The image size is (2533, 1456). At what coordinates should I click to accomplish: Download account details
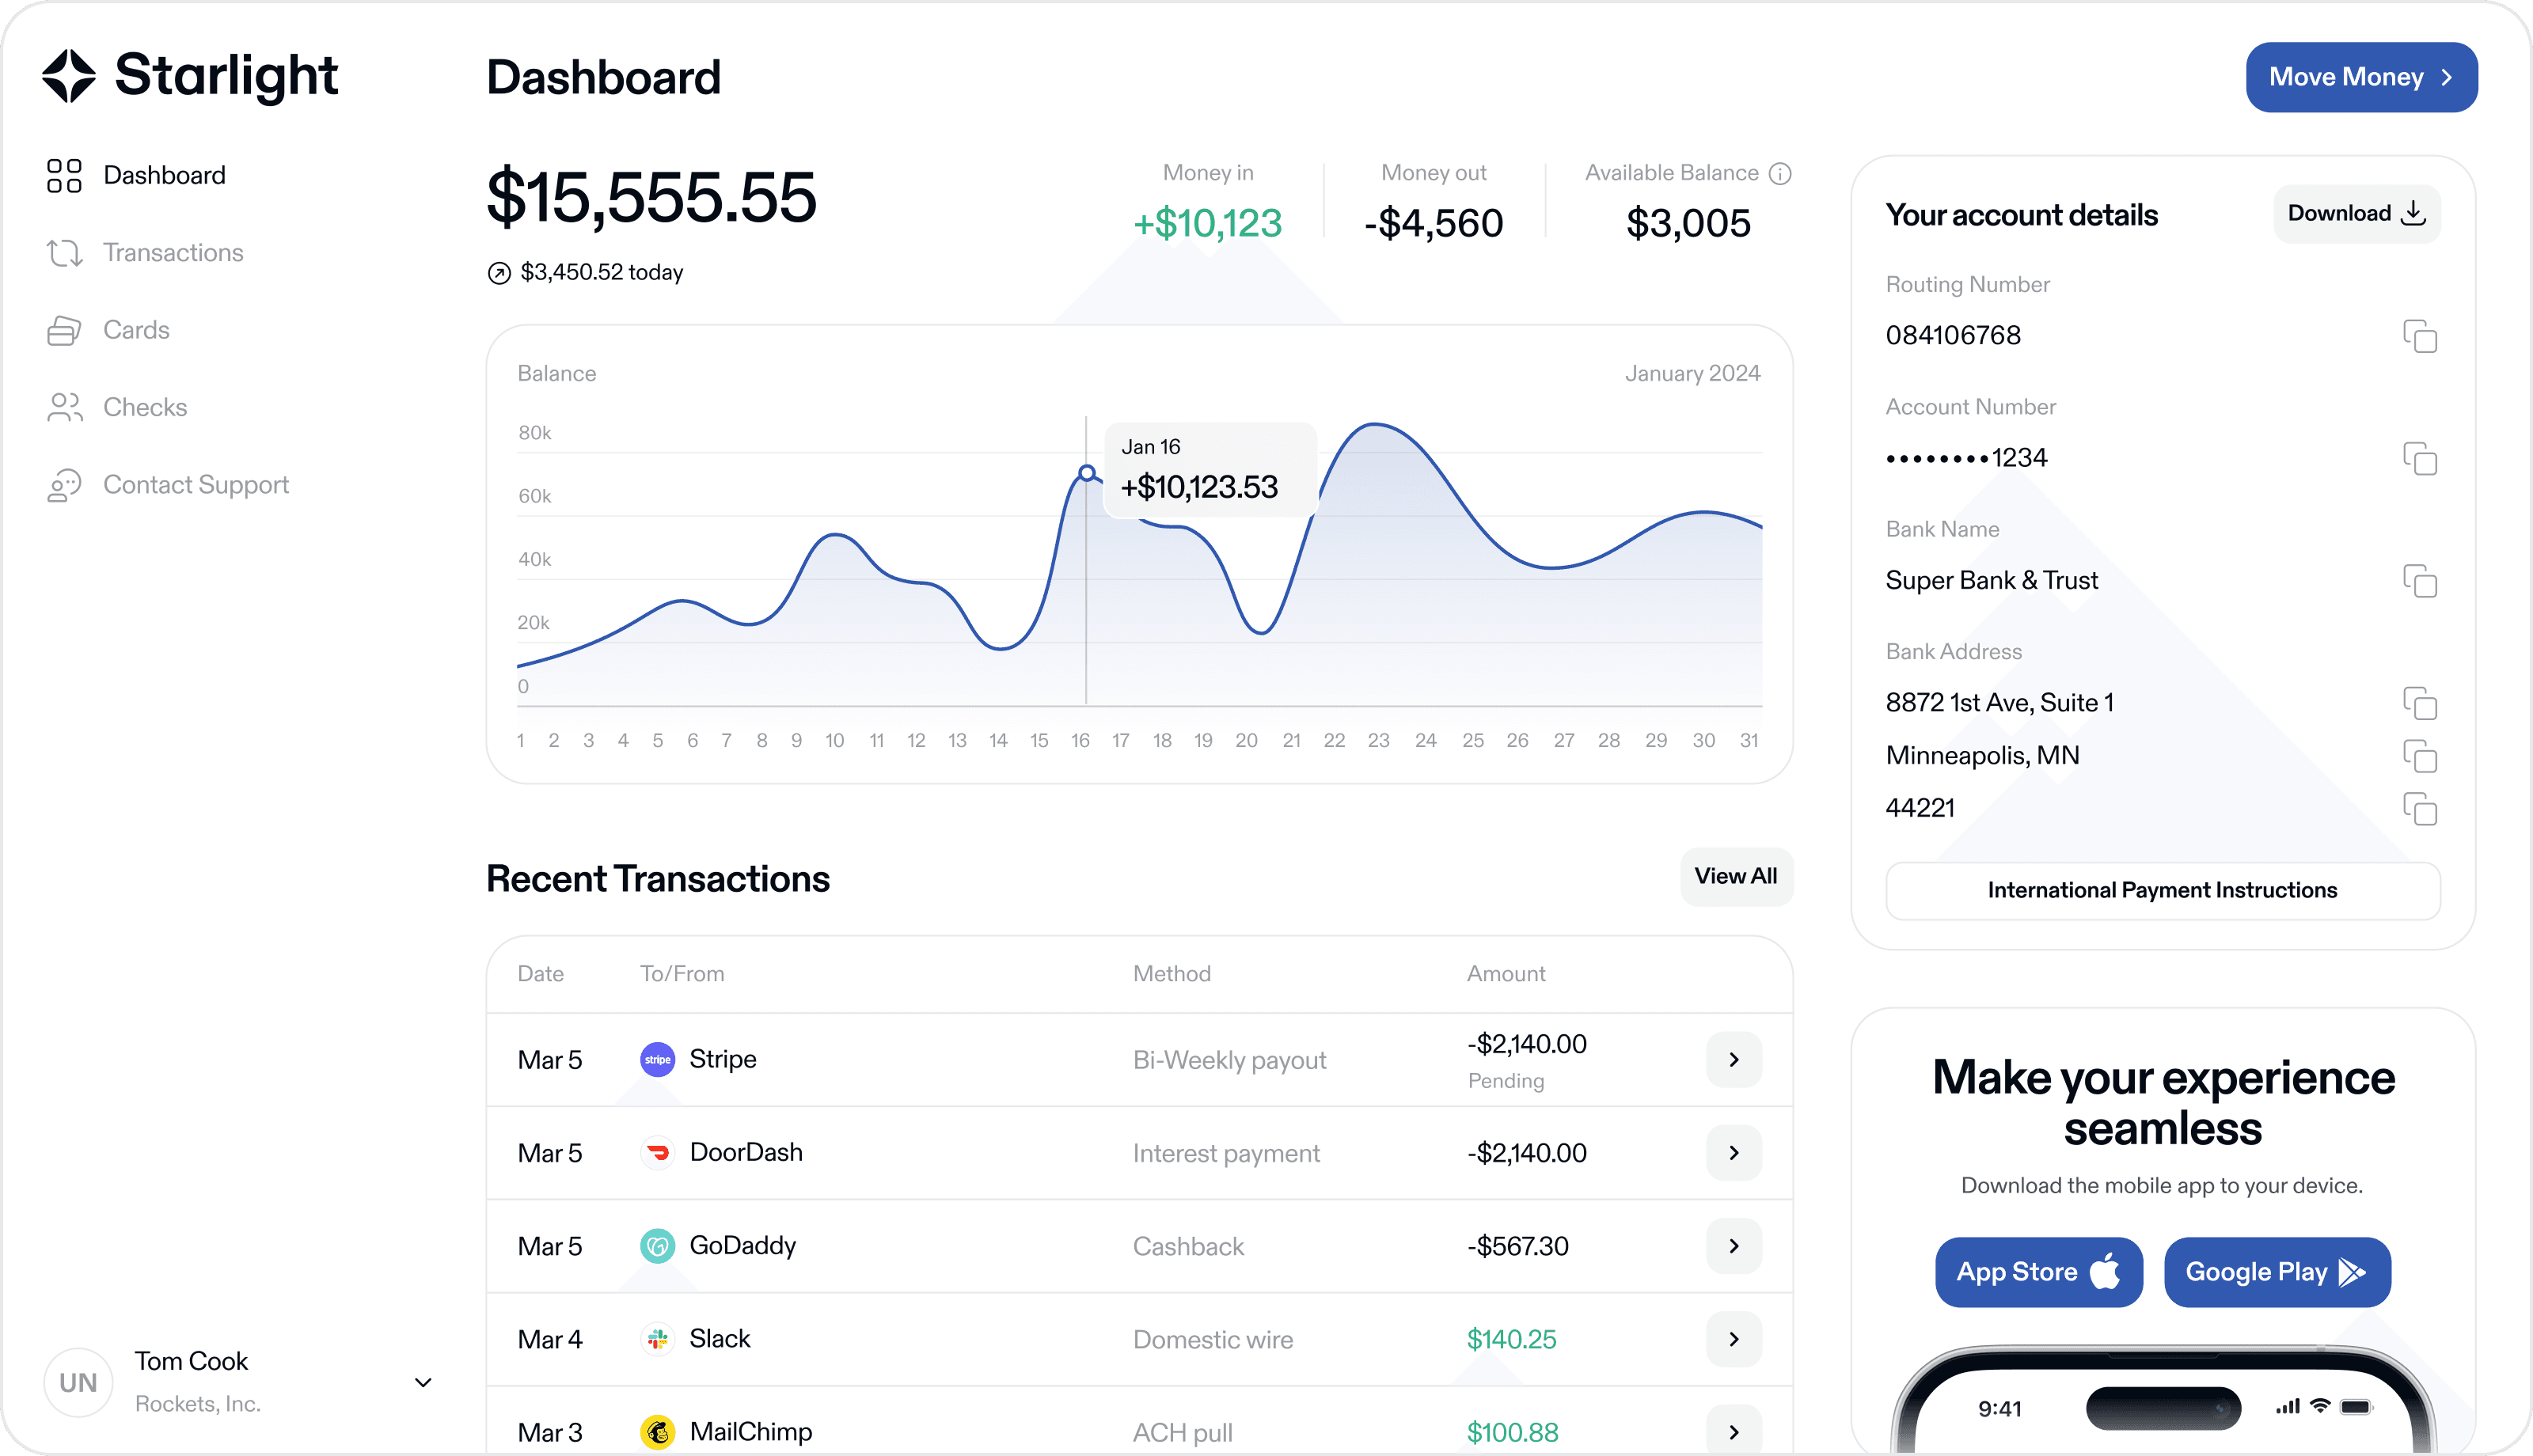[2356, 213]
